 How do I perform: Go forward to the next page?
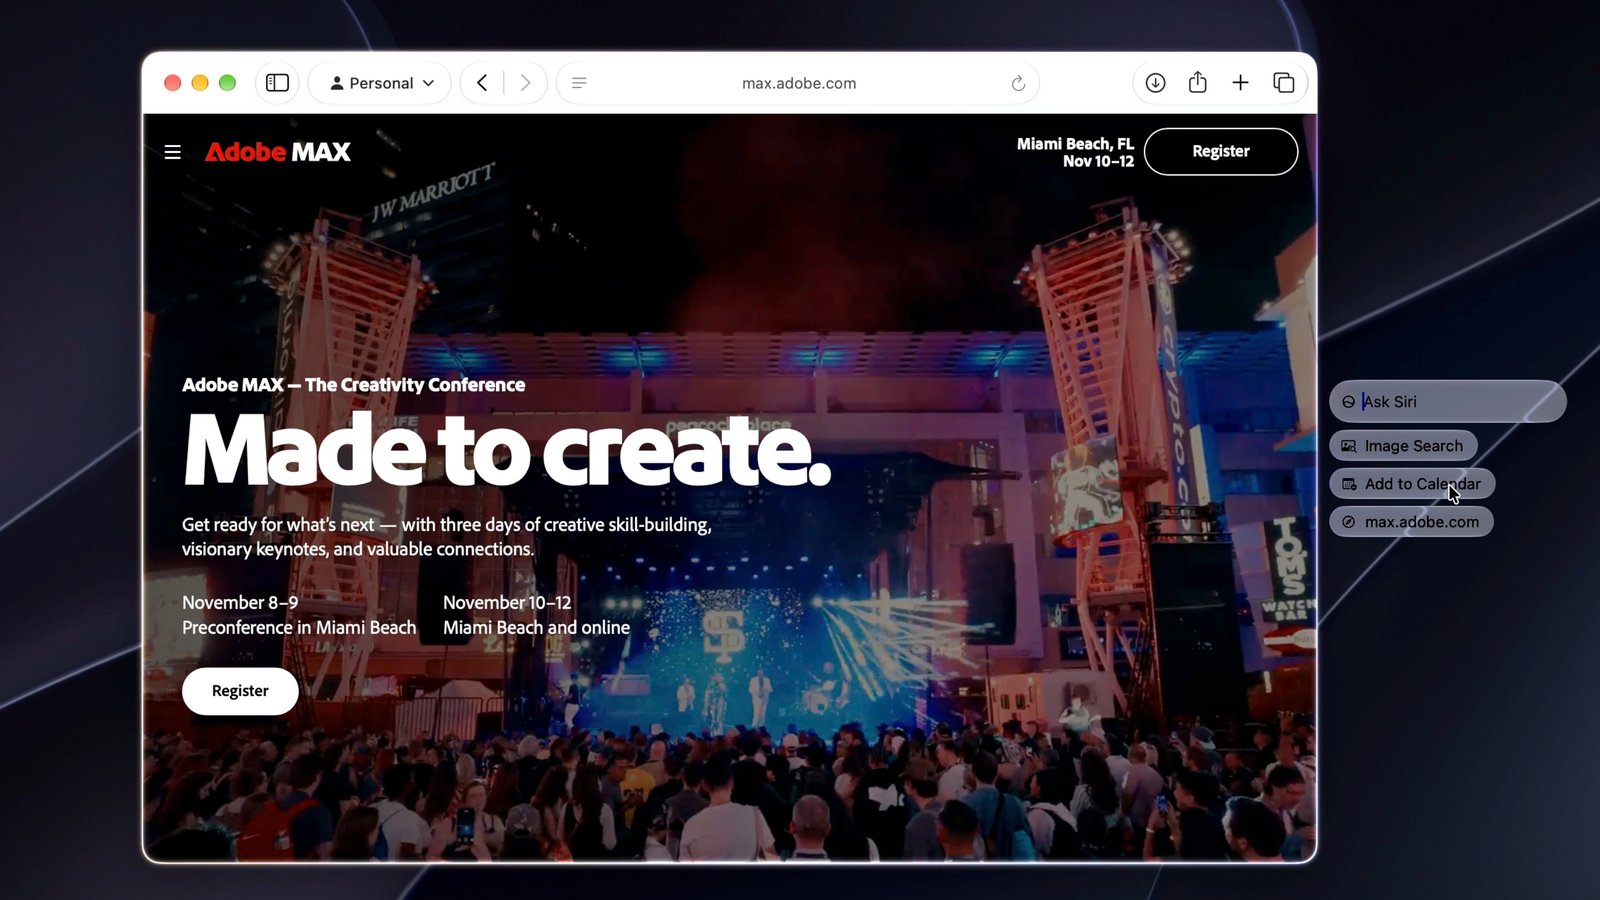coord(525,83)
